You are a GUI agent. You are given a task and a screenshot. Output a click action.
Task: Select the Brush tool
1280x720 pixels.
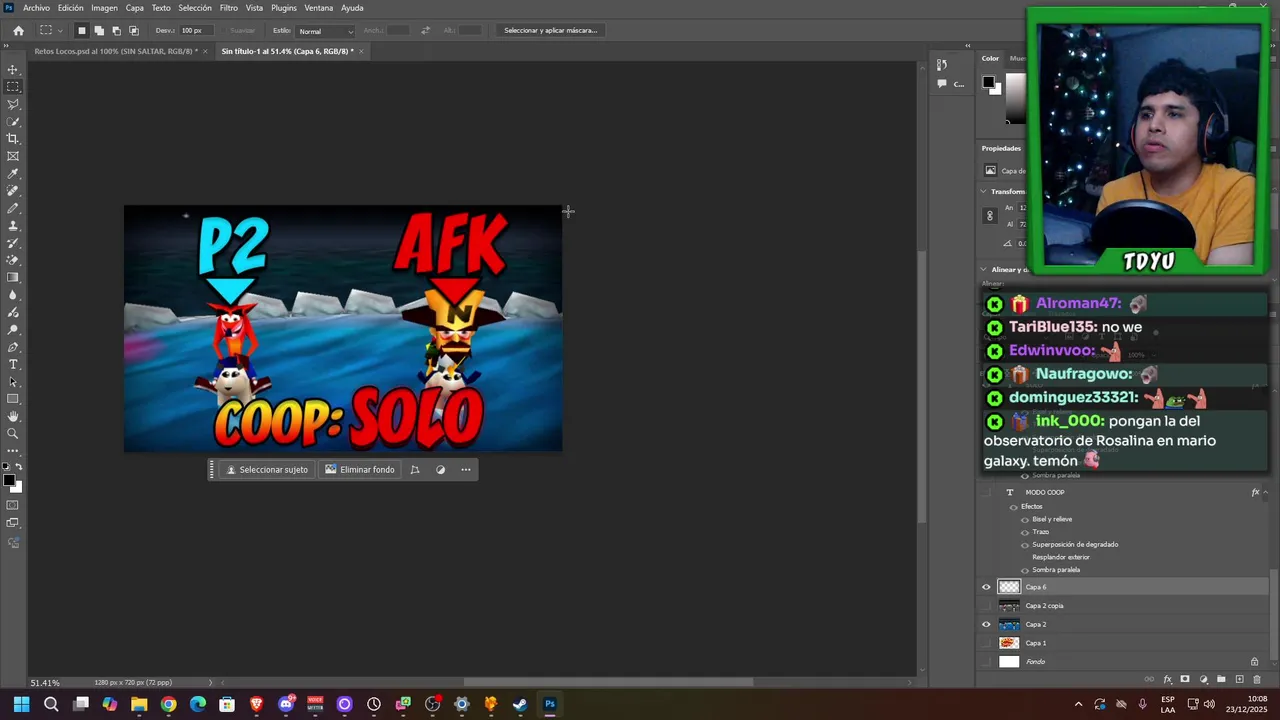pyautogui.click(x=13, y=208)
